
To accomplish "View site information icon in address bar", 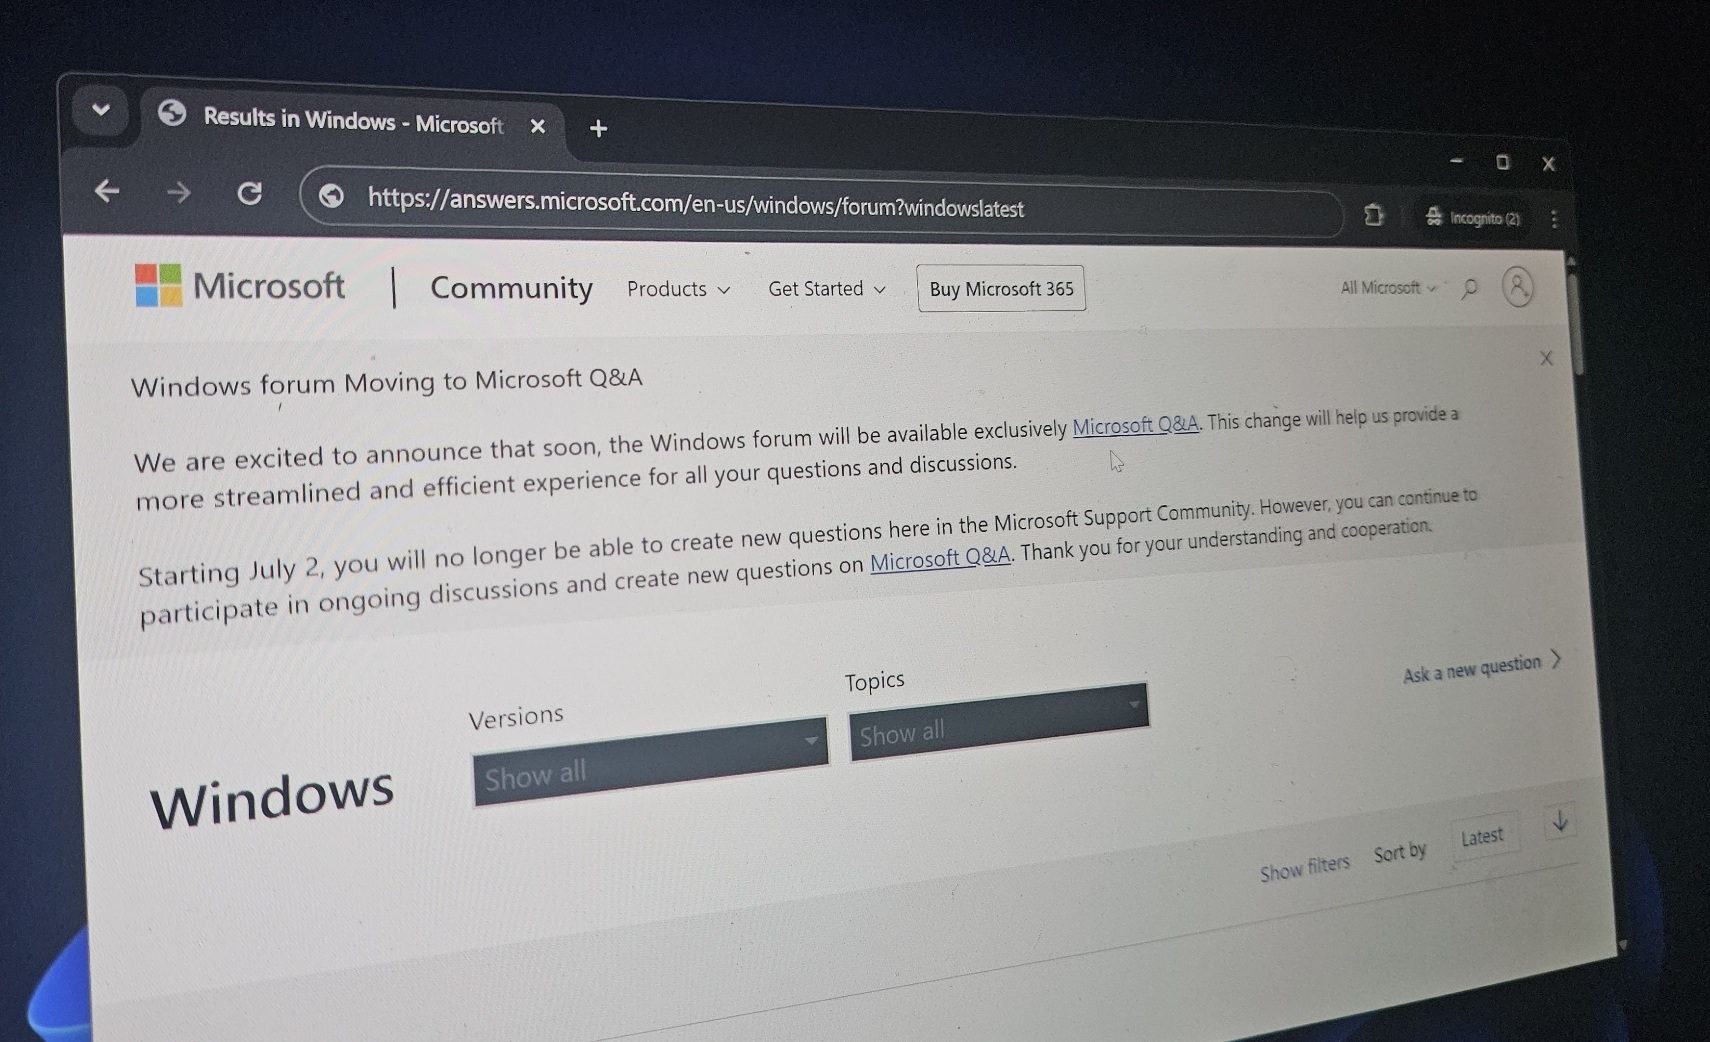I will point(331,196).
